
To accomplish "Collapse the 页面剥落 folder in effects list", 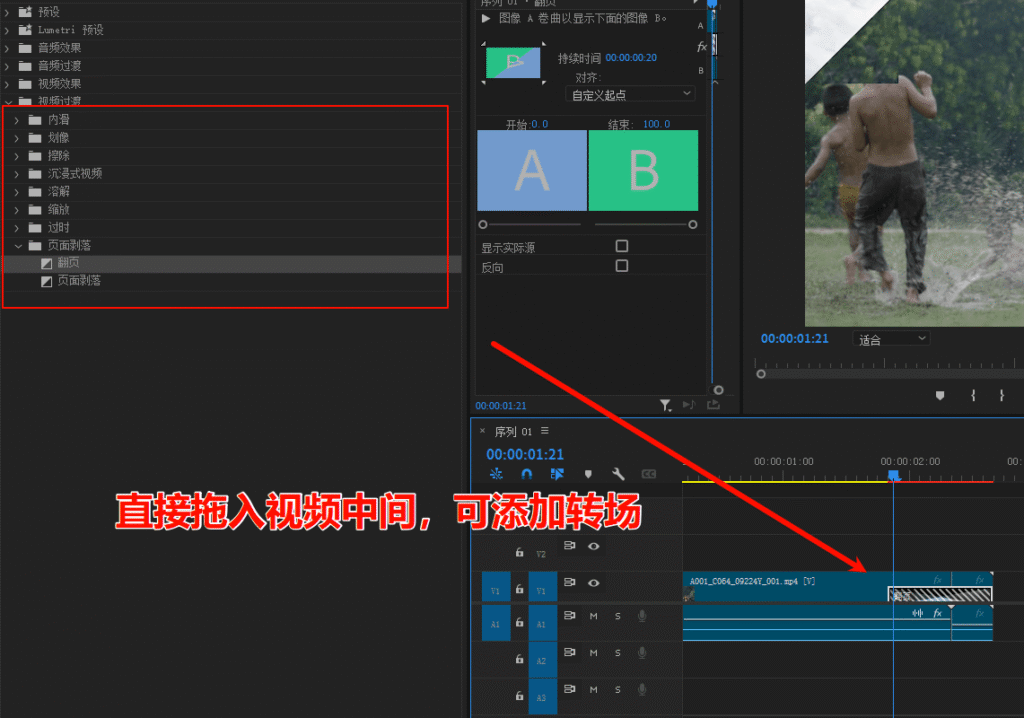I will pyautogui.click(x=18, y=245).
